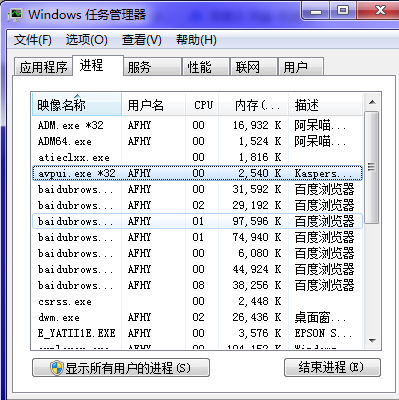Image resolution: width=399 pixels, height=400 pixels.
Task: Open the 选项(O) menu
Action: tap(87, 40)
